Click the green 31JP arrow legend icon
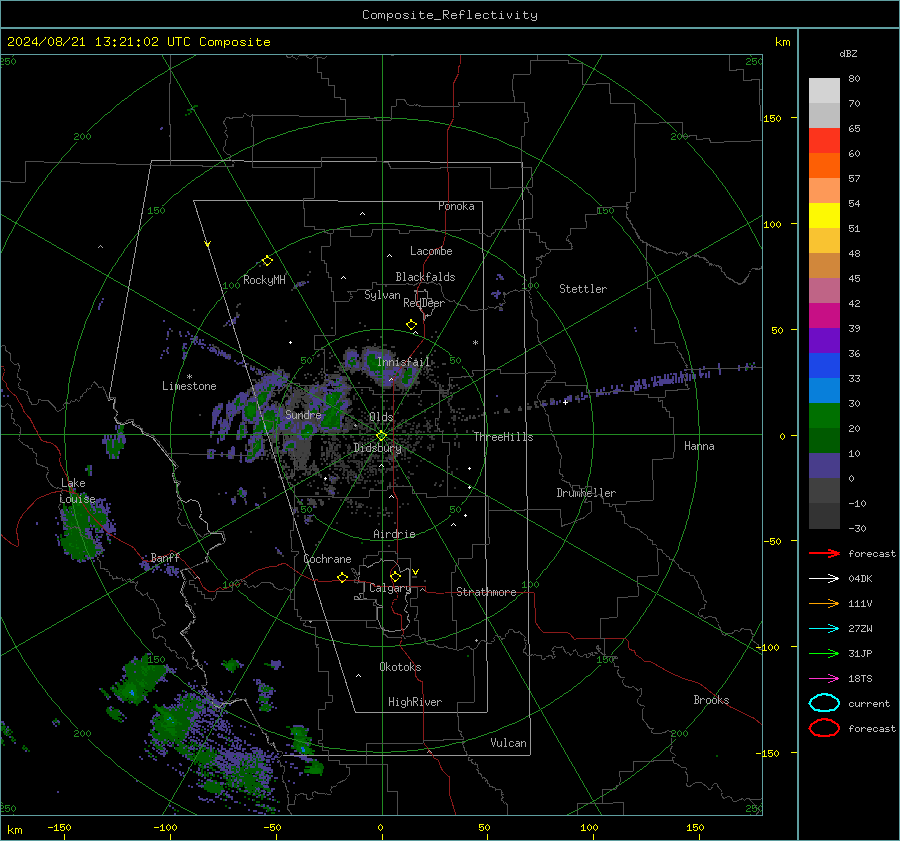The image size is (900, 841). [x=824, y=653]
